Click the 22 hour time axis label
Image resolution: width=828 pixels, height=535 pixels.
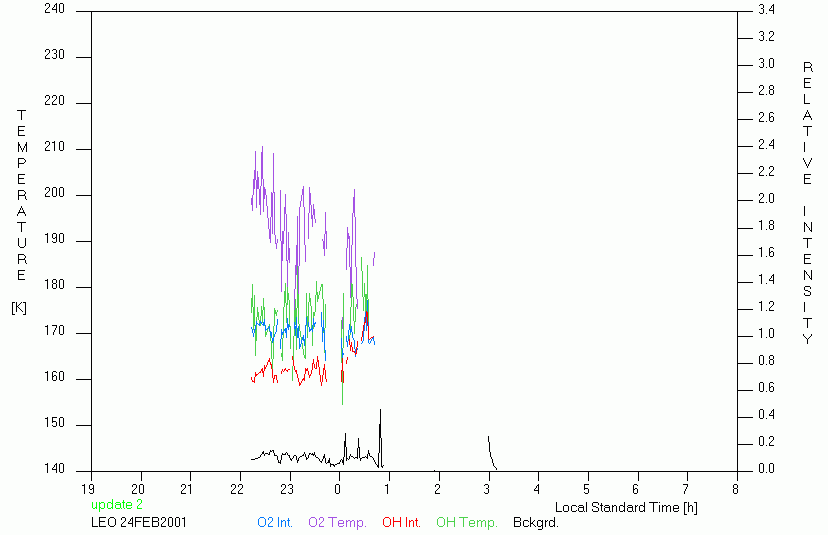point(237,489)
